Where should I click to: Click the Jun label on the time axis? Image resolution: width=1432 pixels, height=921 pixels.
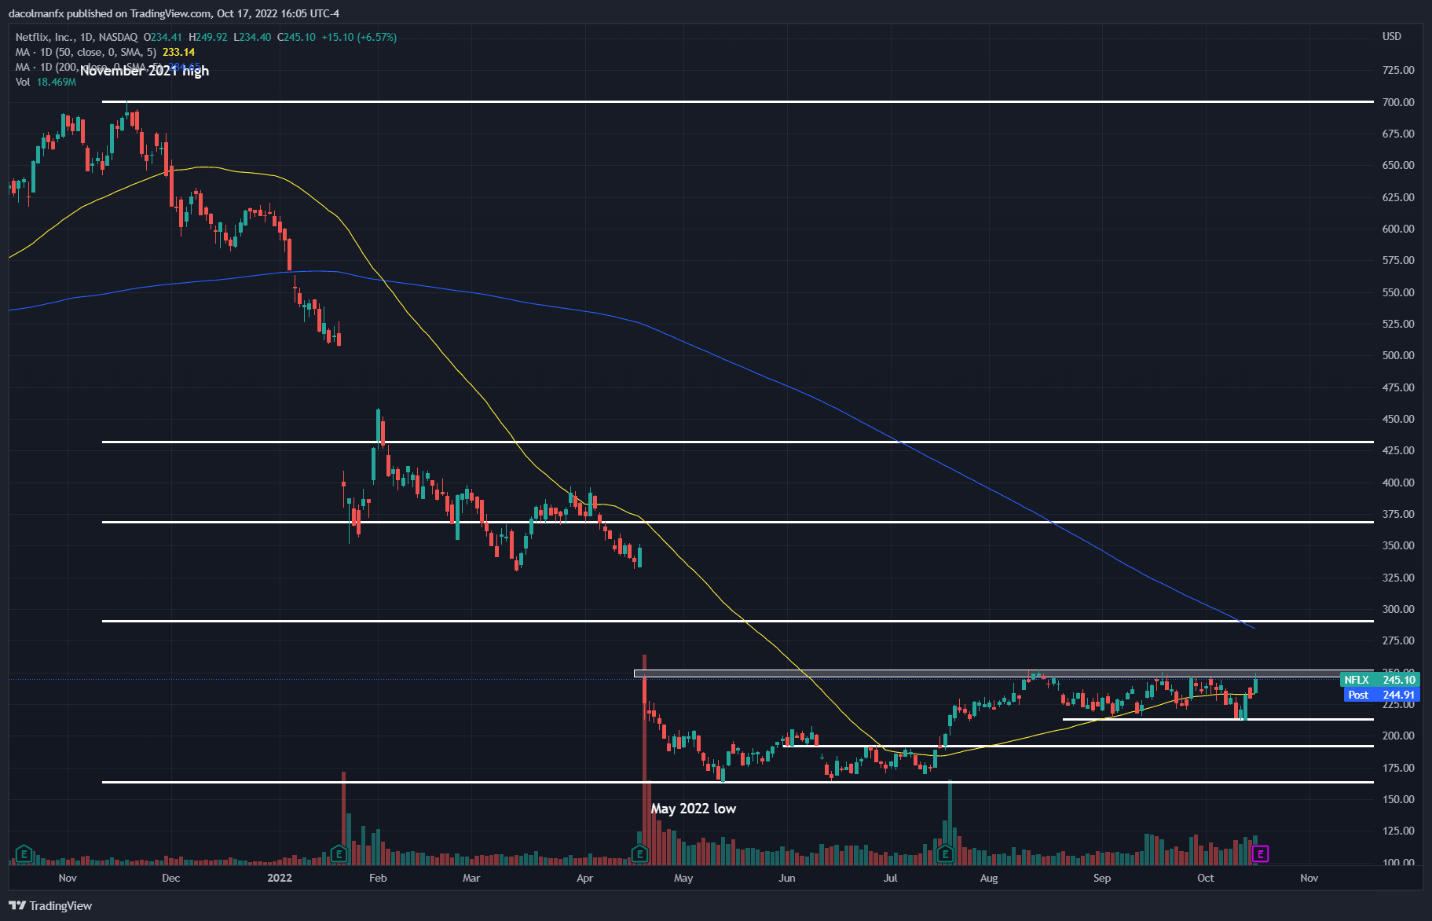click(x=787, y=878)
